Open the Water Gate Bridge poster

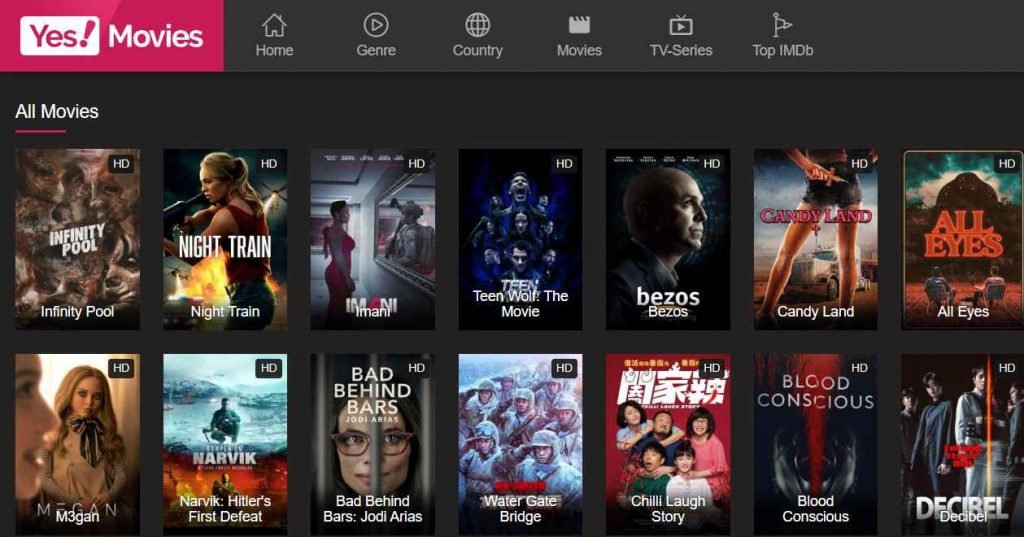520,445
